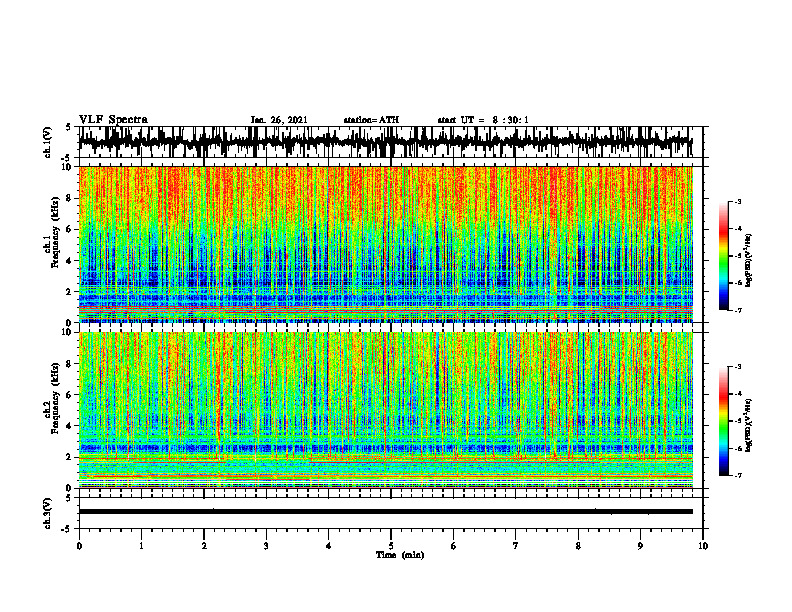
Task: Click the ch.1 voltage waveform trace
Action: tap(385, 142)
